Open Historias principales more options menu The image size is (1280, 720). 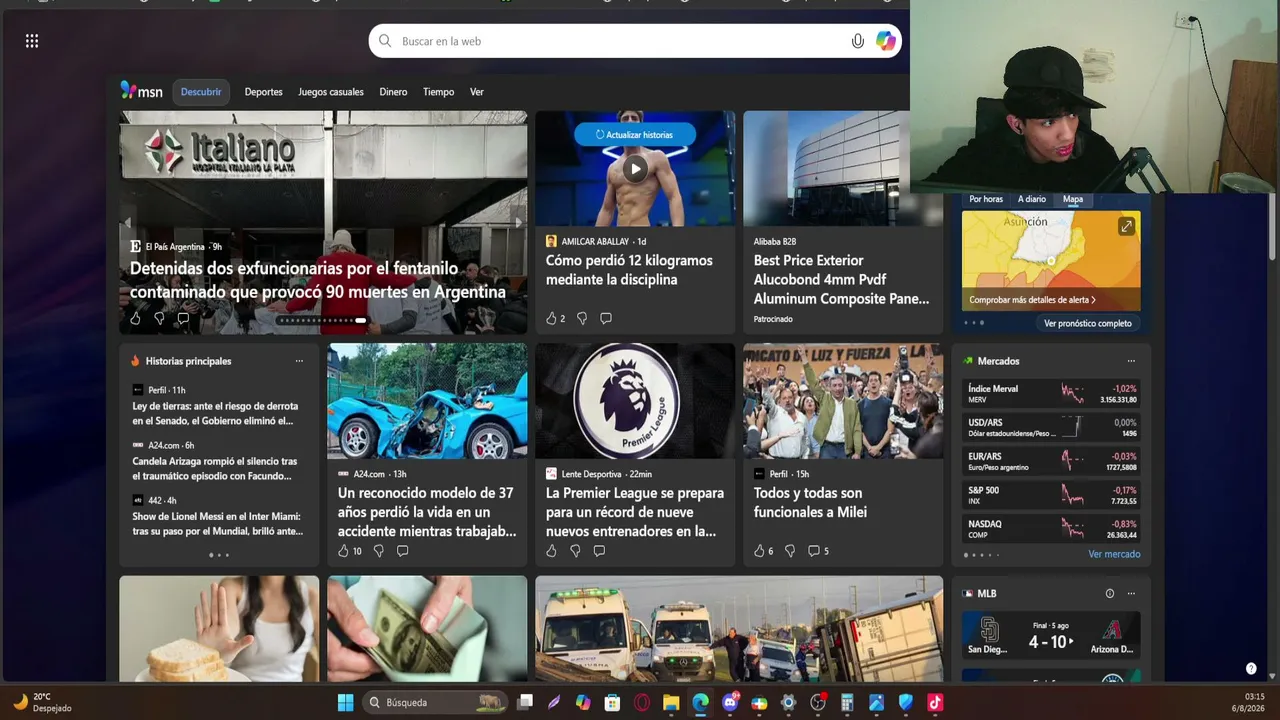(299, 361)
